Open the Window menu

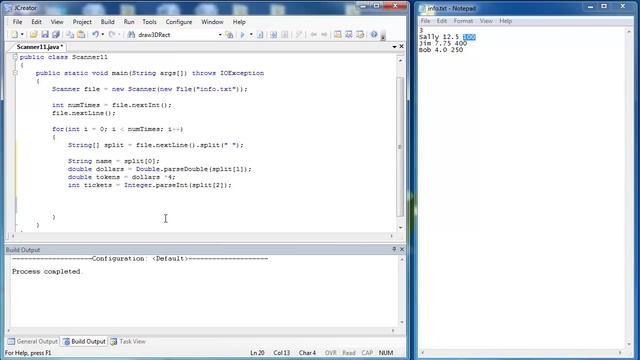click(x=212, y=22)
